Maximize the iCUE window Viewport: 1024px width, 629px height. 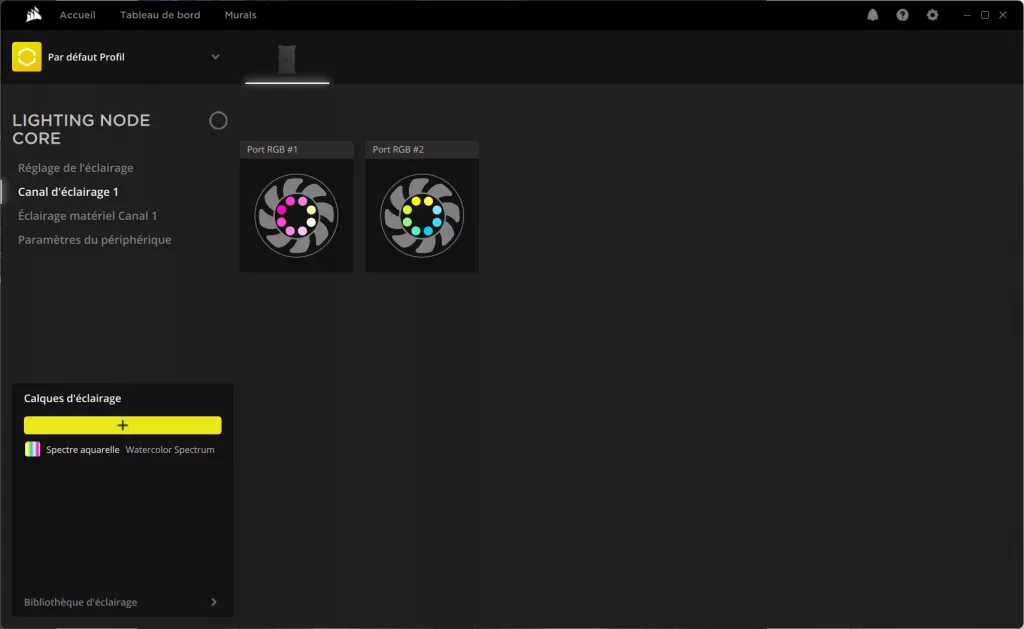pos(985,15)
